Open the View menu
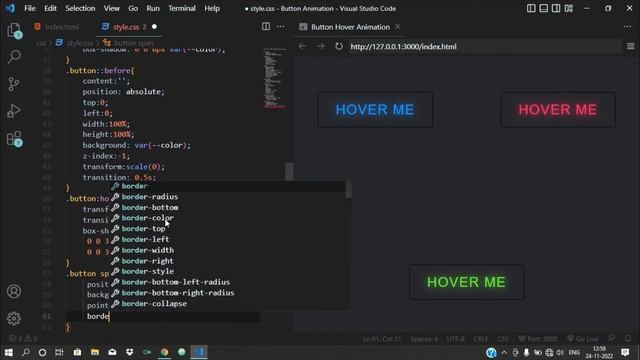This screenshot has width=640, height=360. coord(111,8)
